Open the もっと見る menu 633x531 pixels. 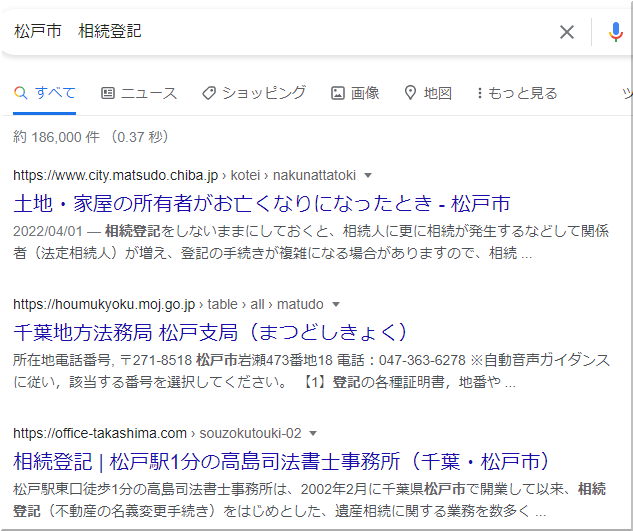[x=517, y=93]
